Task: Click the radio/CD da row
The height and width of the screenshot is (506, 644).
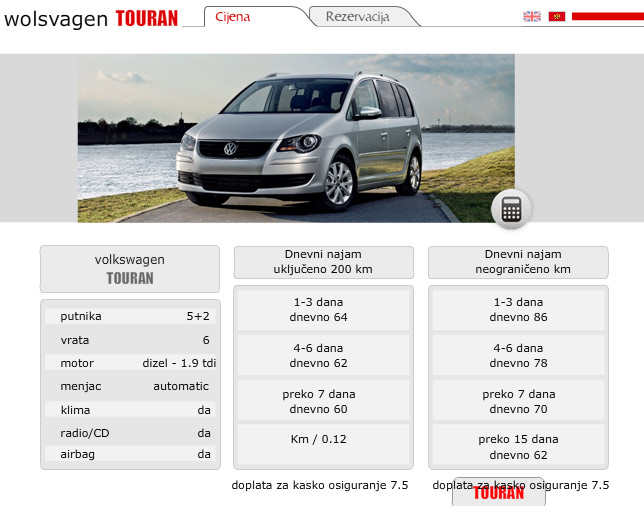Action: click(131, 433)
